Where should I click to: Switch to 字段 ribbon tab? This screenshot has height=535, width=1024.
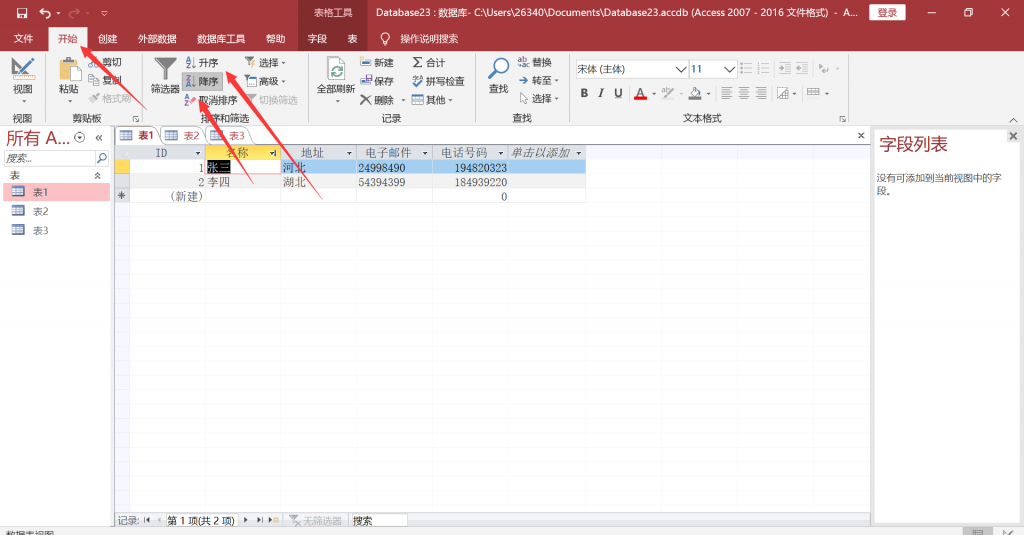click(x=317, y=39)
